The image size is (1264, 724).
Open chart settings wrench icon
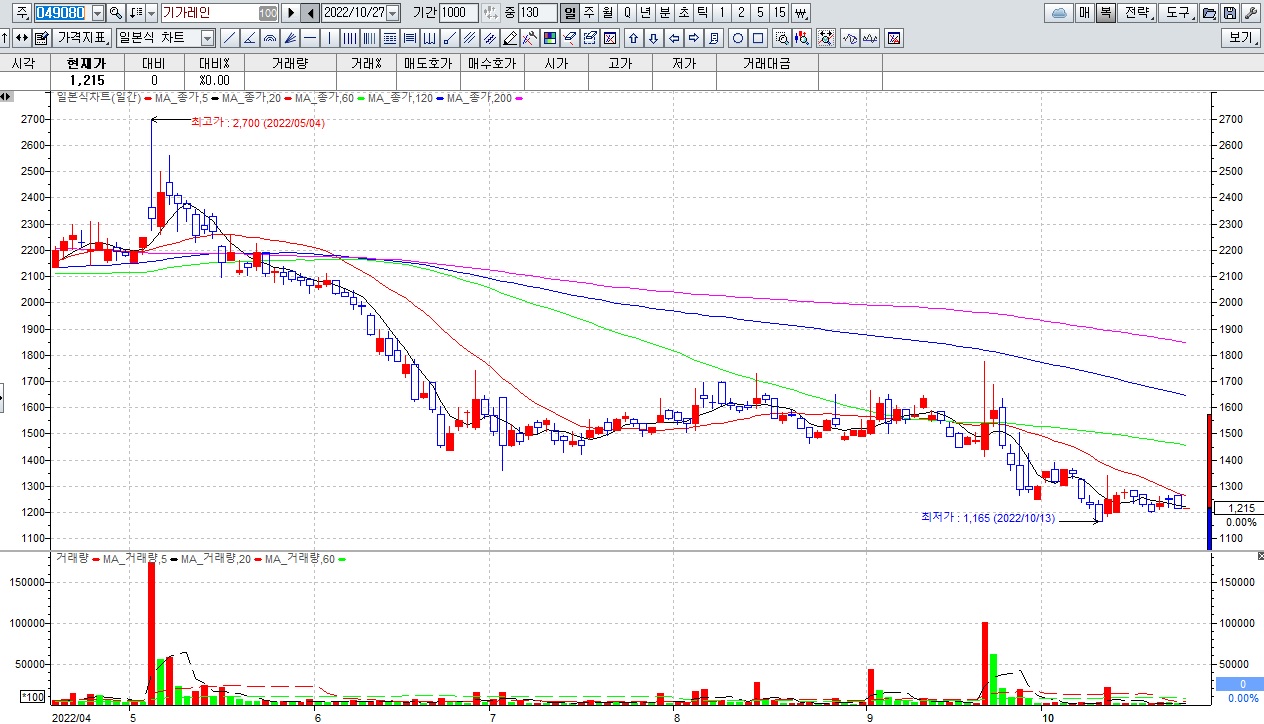pyautogui.click(x=1250, y=13)
